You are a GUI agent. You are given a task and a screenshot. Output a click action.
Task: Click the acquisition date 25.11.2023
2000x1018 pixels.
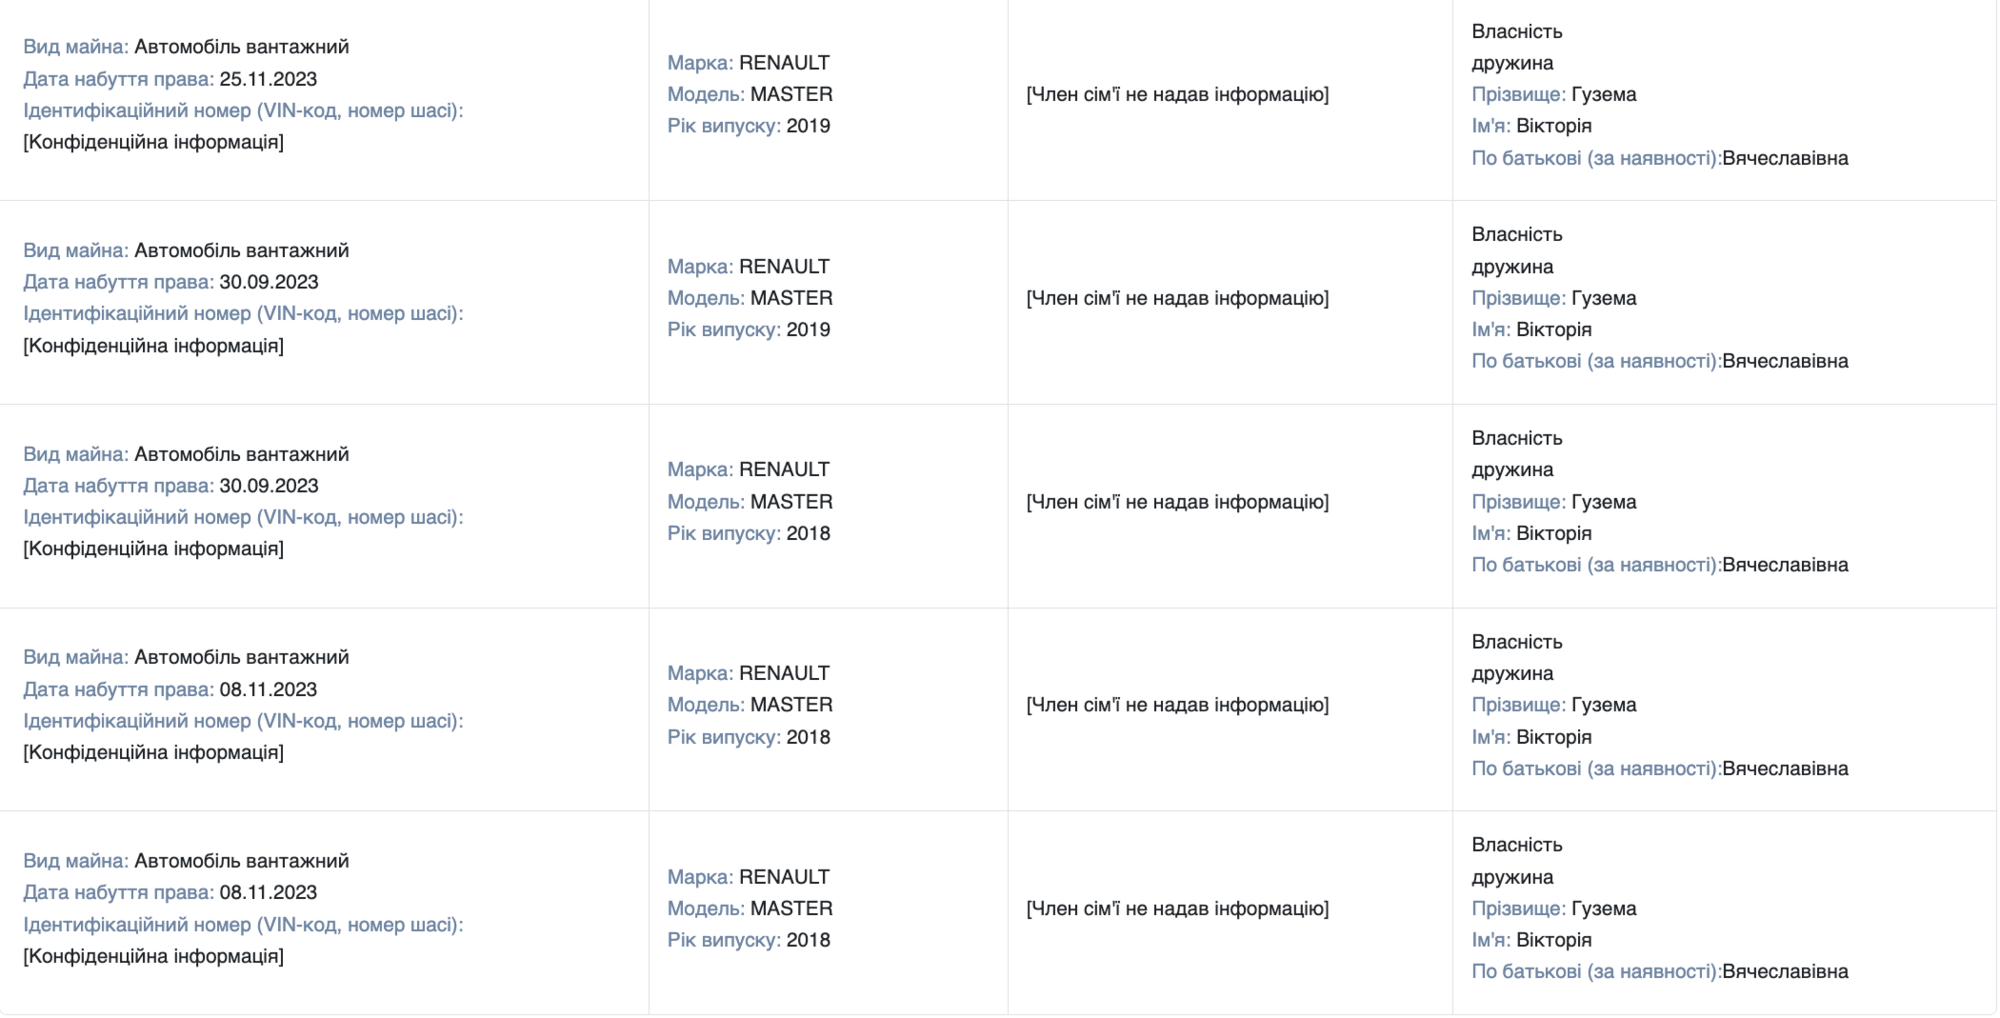[268, 79]
